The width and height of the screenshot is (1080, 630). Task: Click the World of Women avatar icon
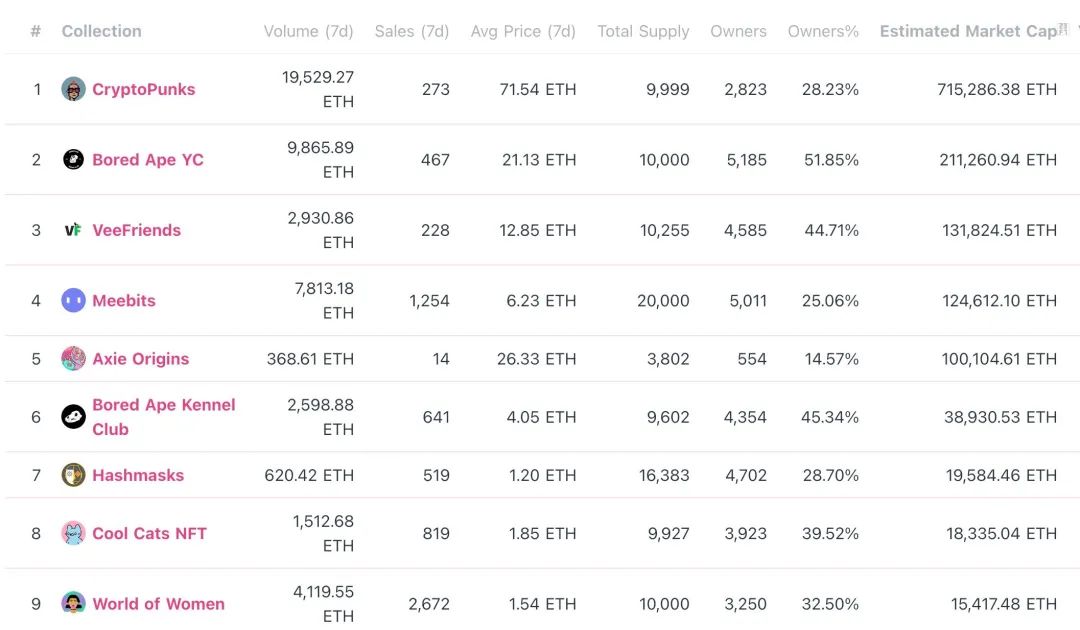[x=73, y=604]
